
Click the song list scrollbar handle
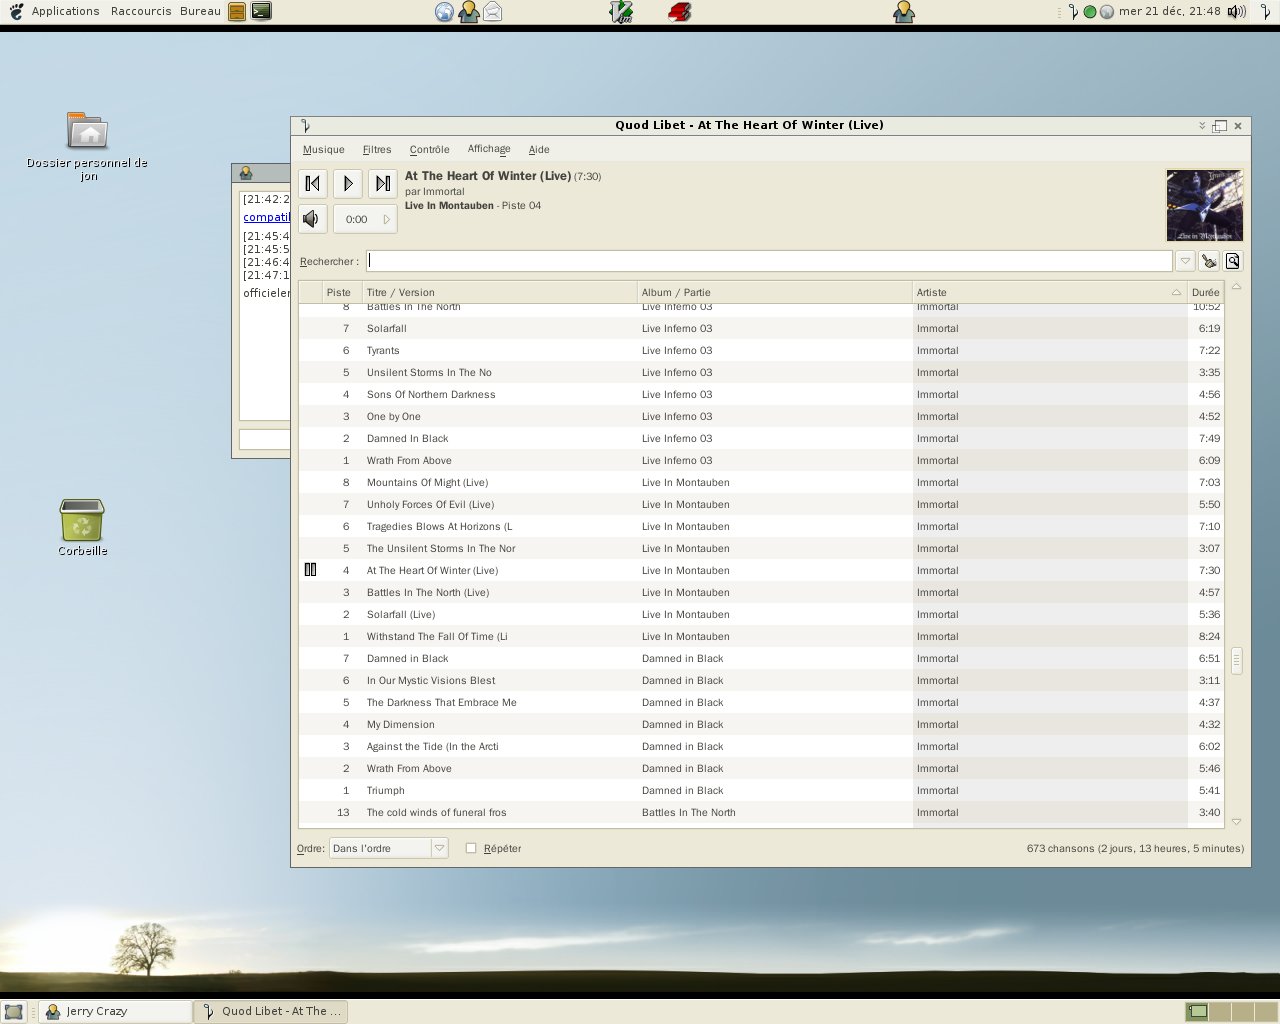1237,660
